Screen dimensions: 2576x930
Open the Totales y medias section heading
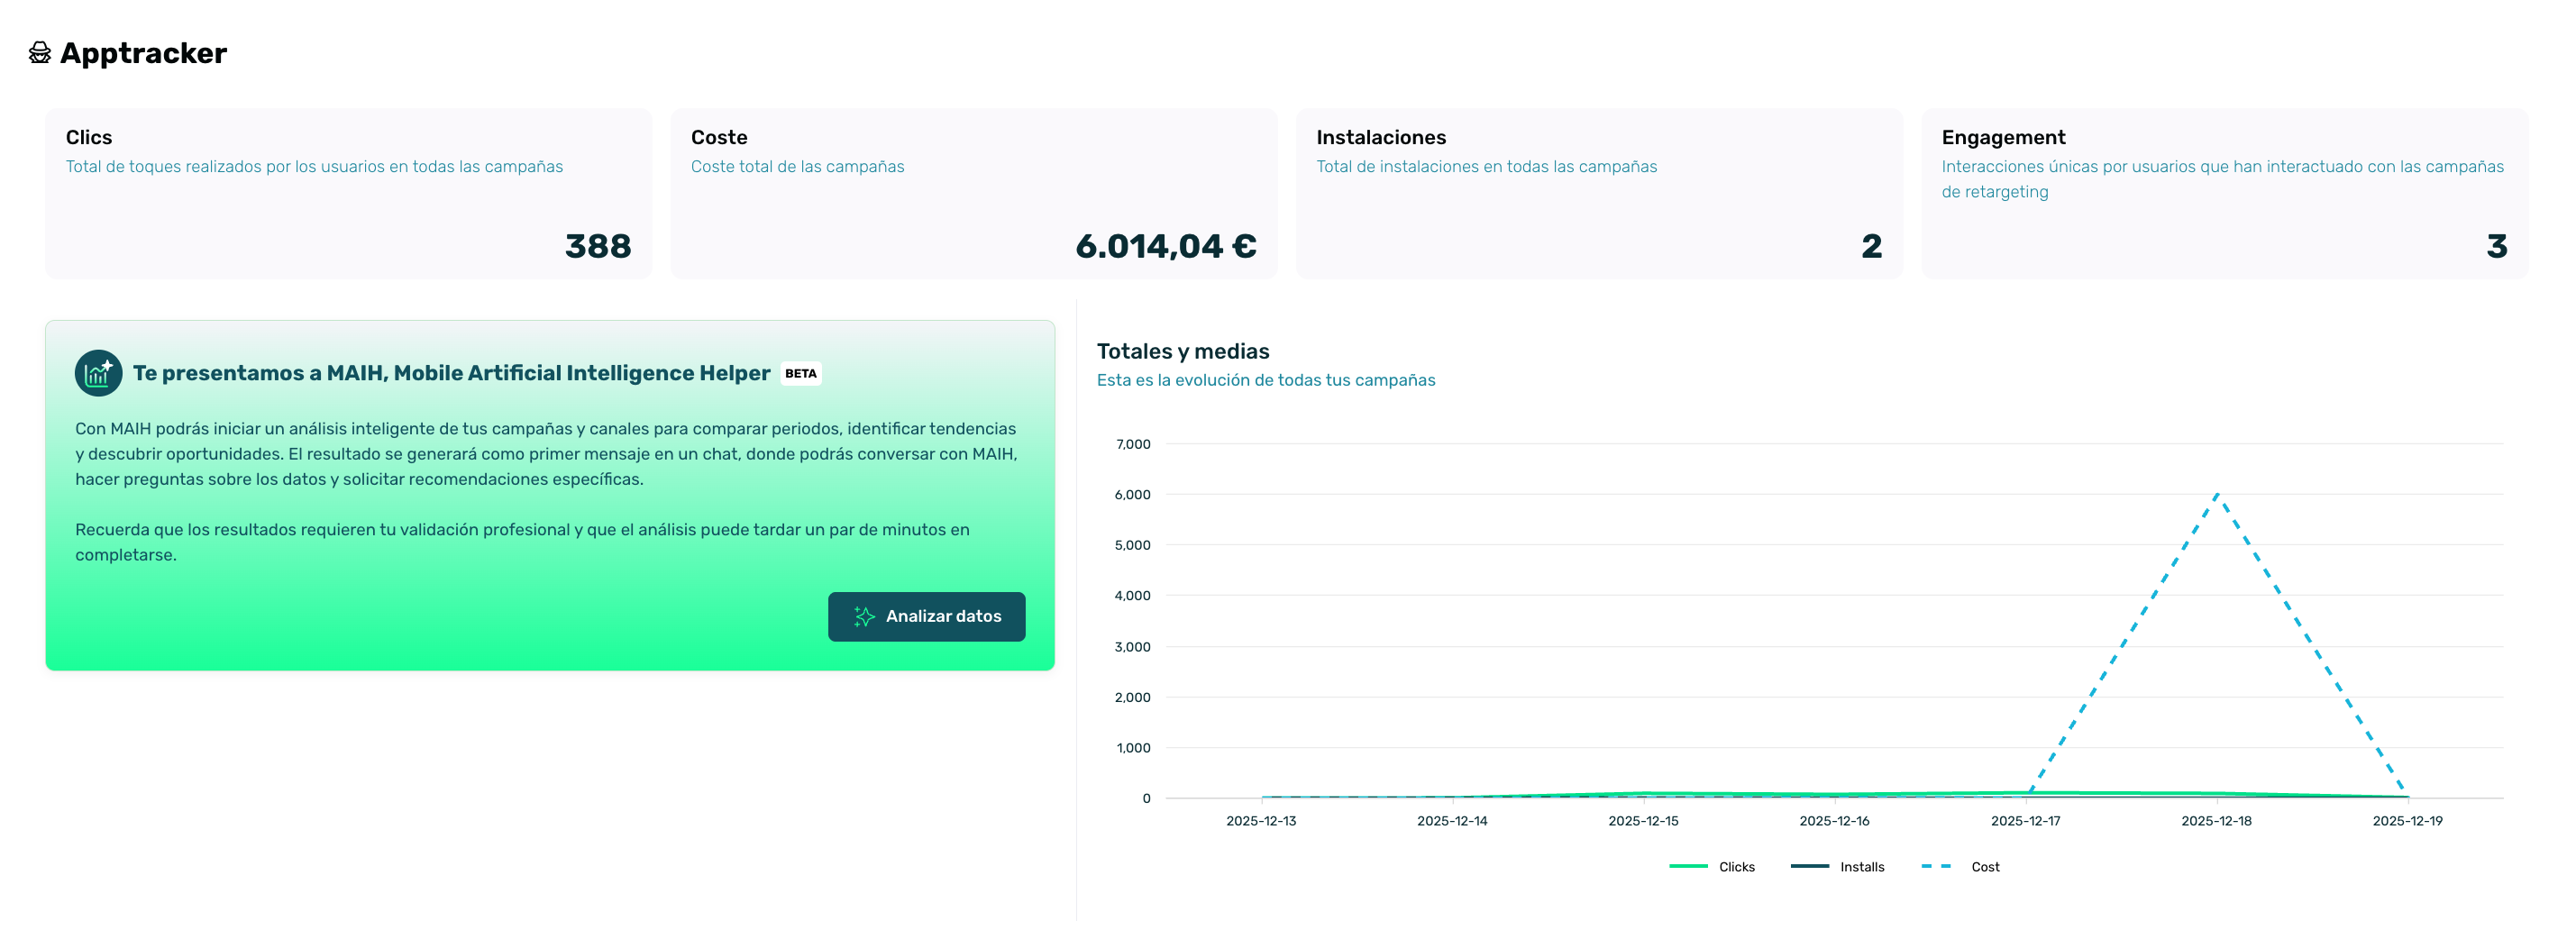tap(1183, 351)
